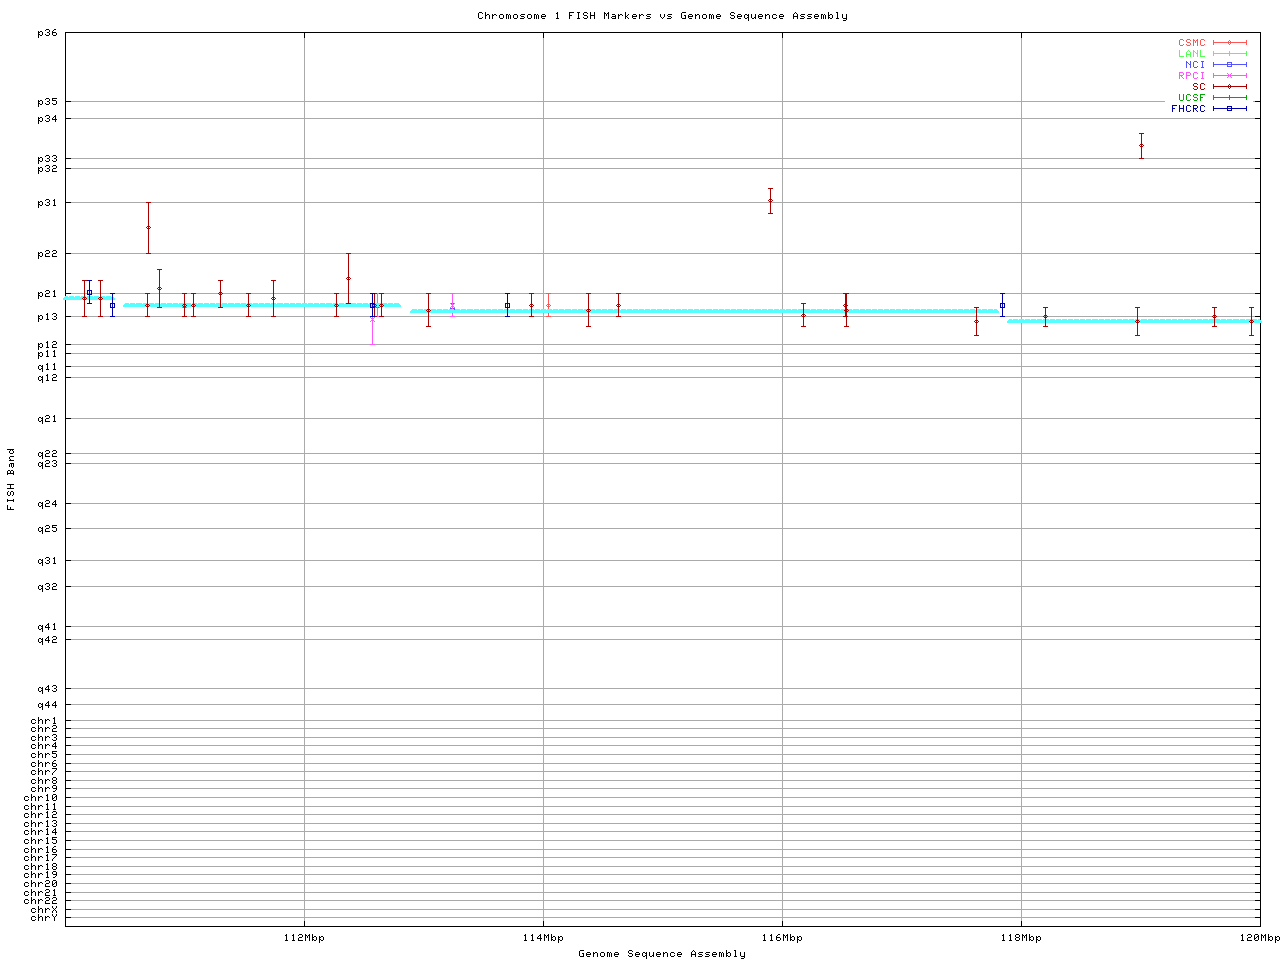This screenshot has height=960, width=1280.
Task: Click the 112Mbp x-axis tick label
Action: [x=304, y=938]
